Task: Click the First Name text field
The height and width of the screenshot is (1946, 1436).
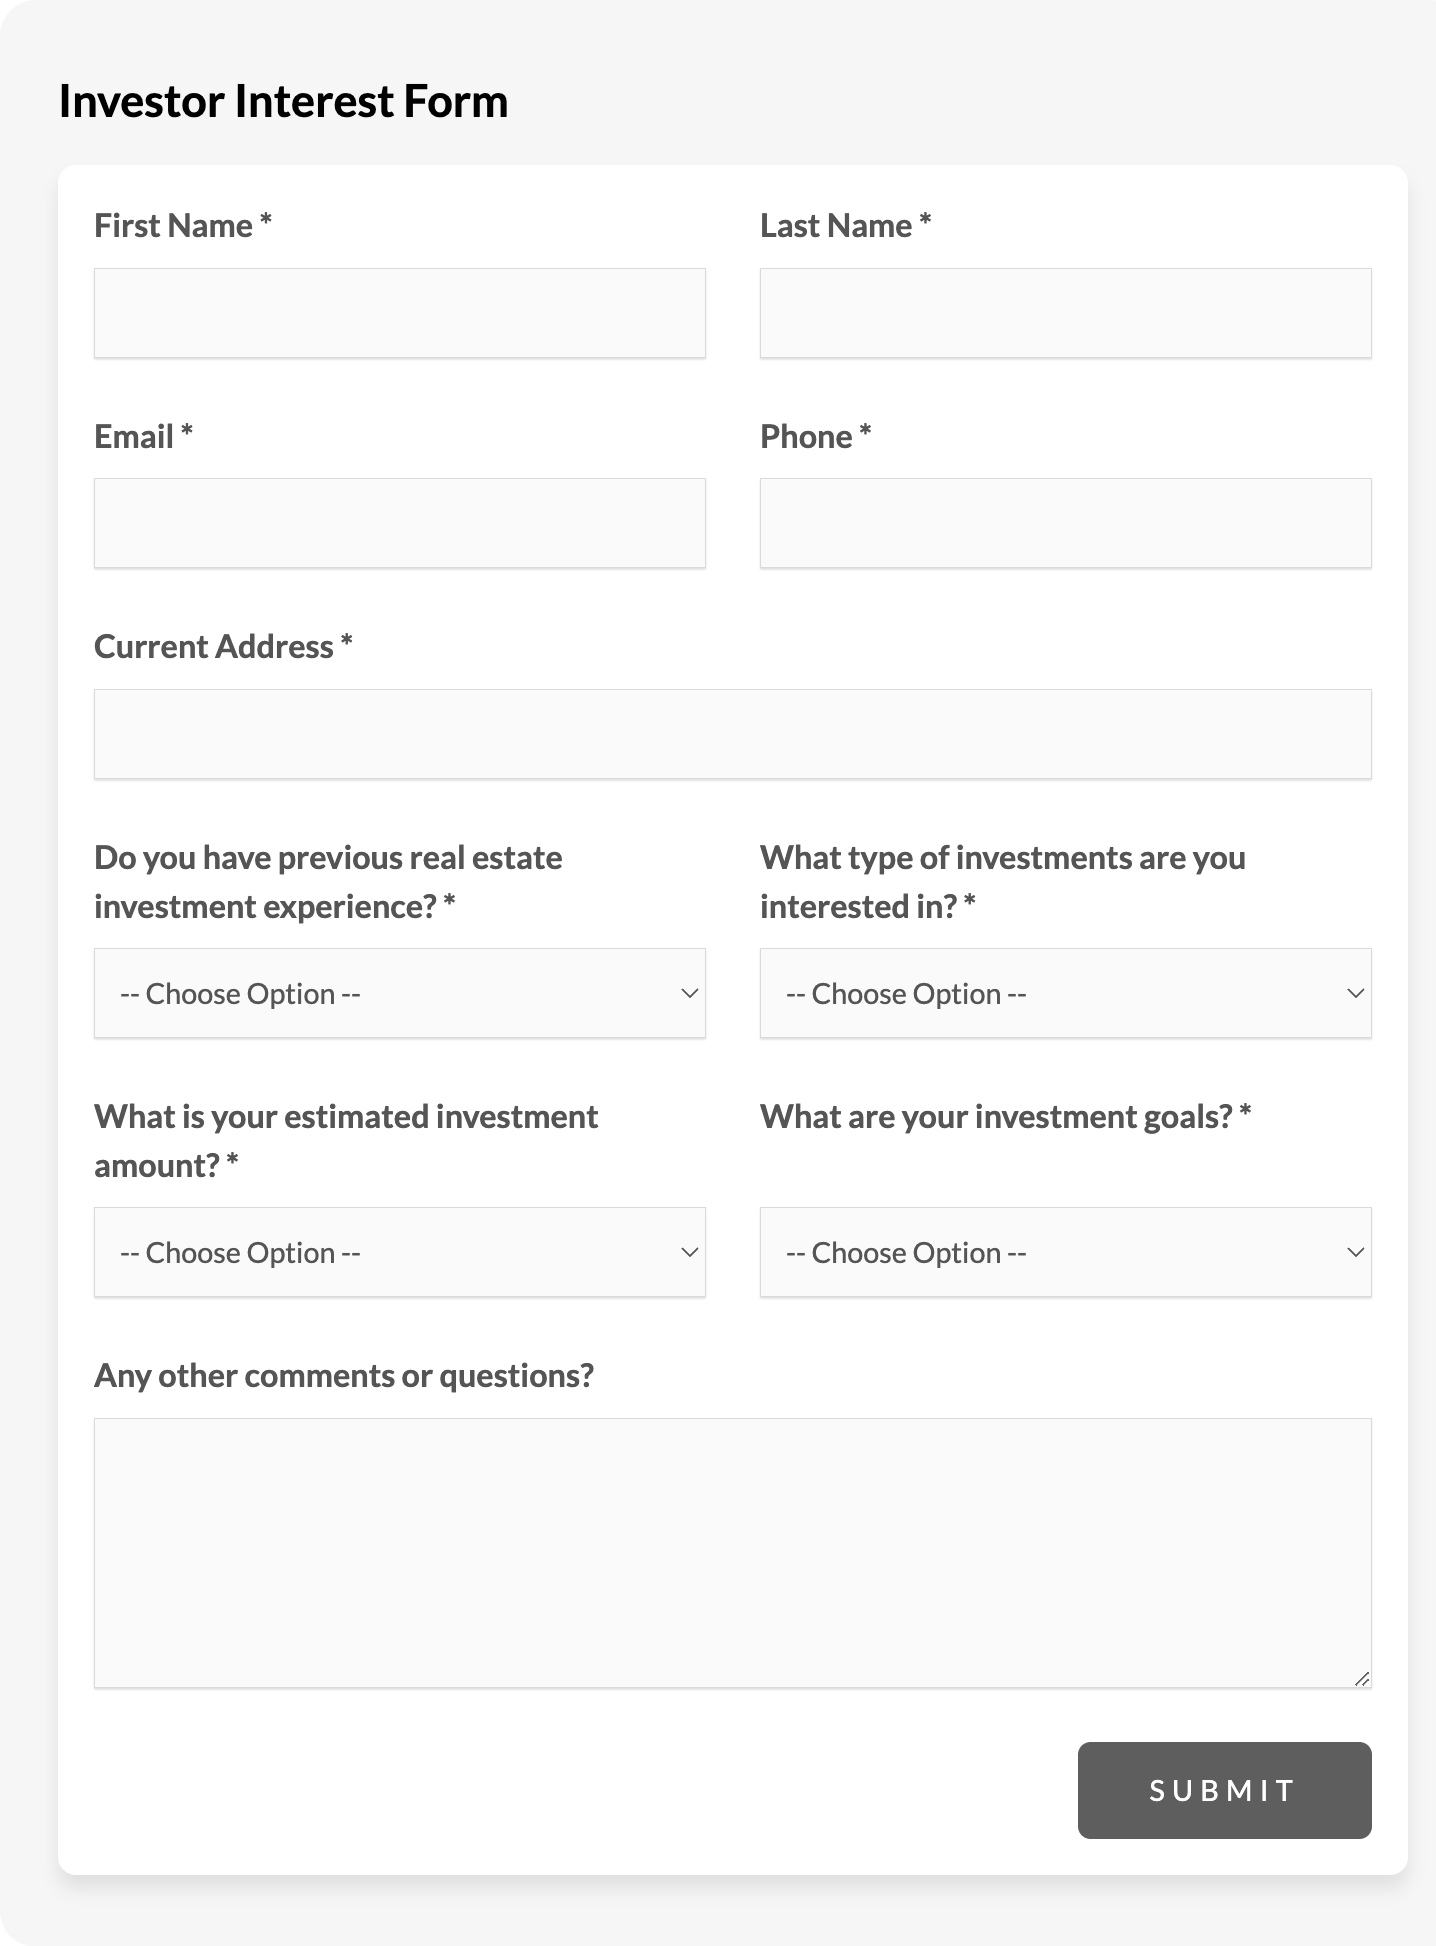Action: (399, 313)
